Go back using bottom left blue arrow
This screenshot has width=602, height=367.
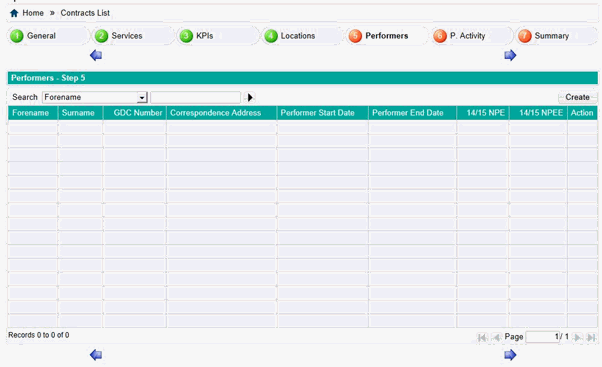[x=96, y=355]
